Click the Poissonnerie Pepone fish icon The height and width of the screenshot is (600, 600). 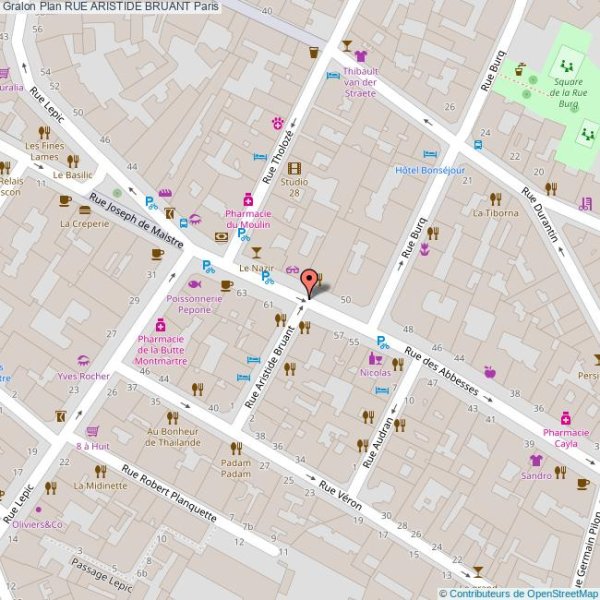coord(193,284)
